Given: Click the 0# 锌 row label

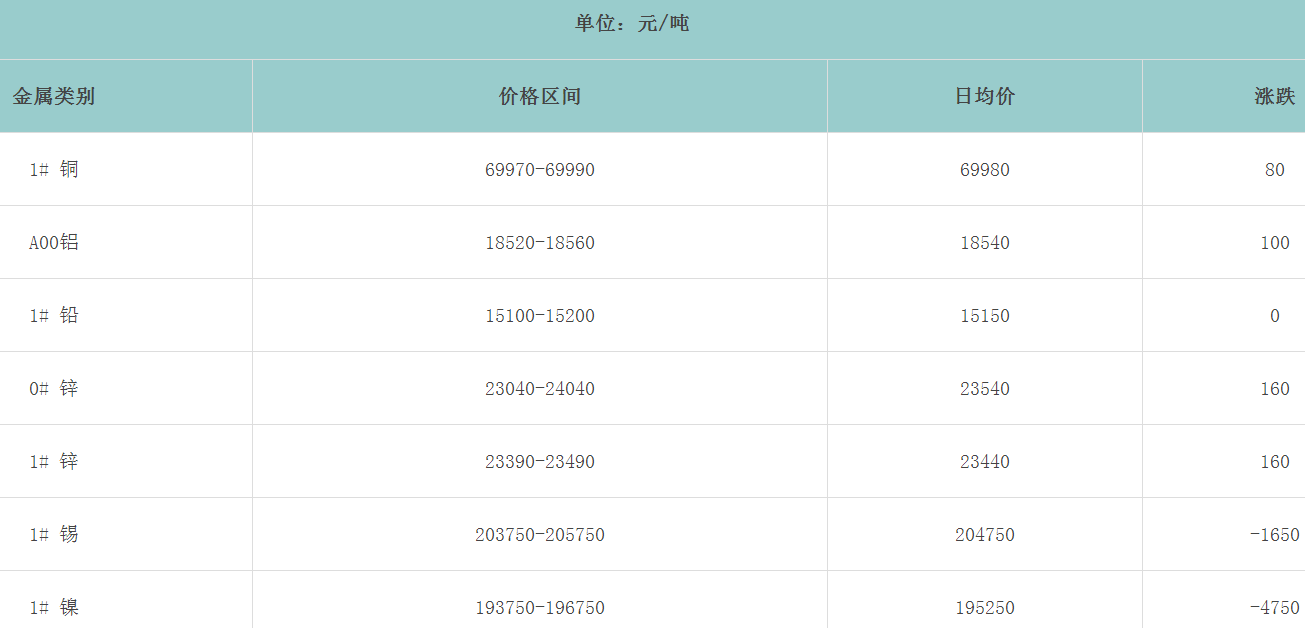Looking at the screenshot, I should (54, 389).
